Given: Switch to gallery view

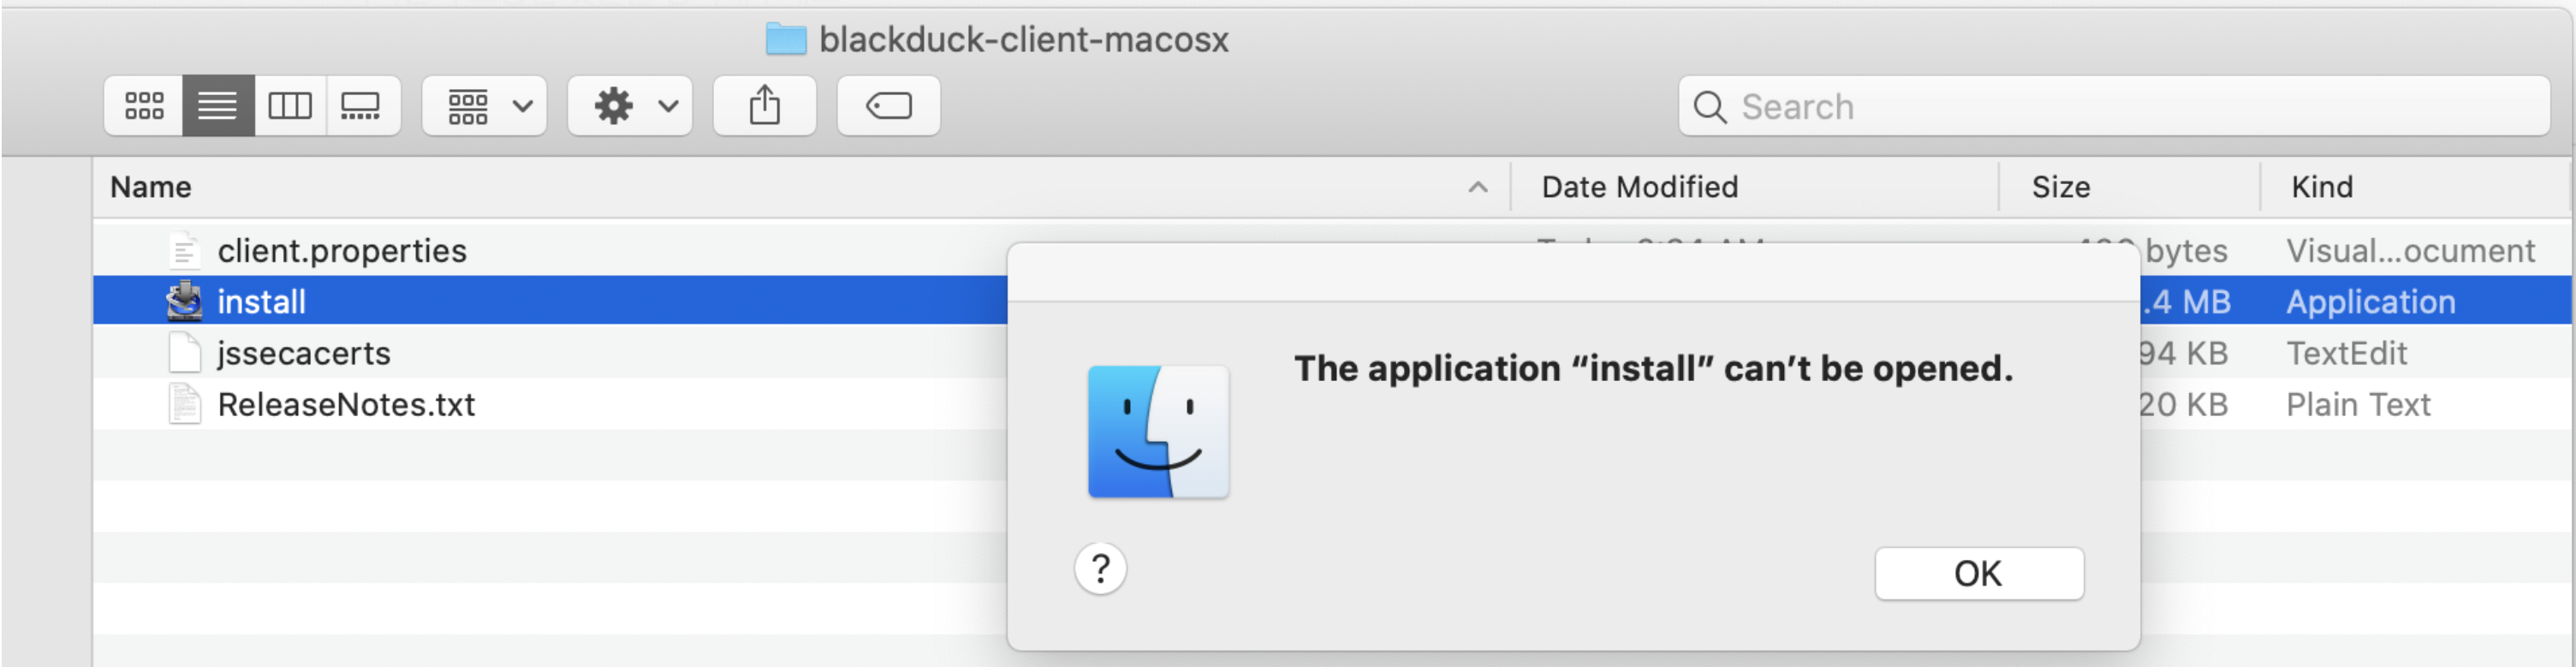Looking at the screenshot, I should pos(363,105).
